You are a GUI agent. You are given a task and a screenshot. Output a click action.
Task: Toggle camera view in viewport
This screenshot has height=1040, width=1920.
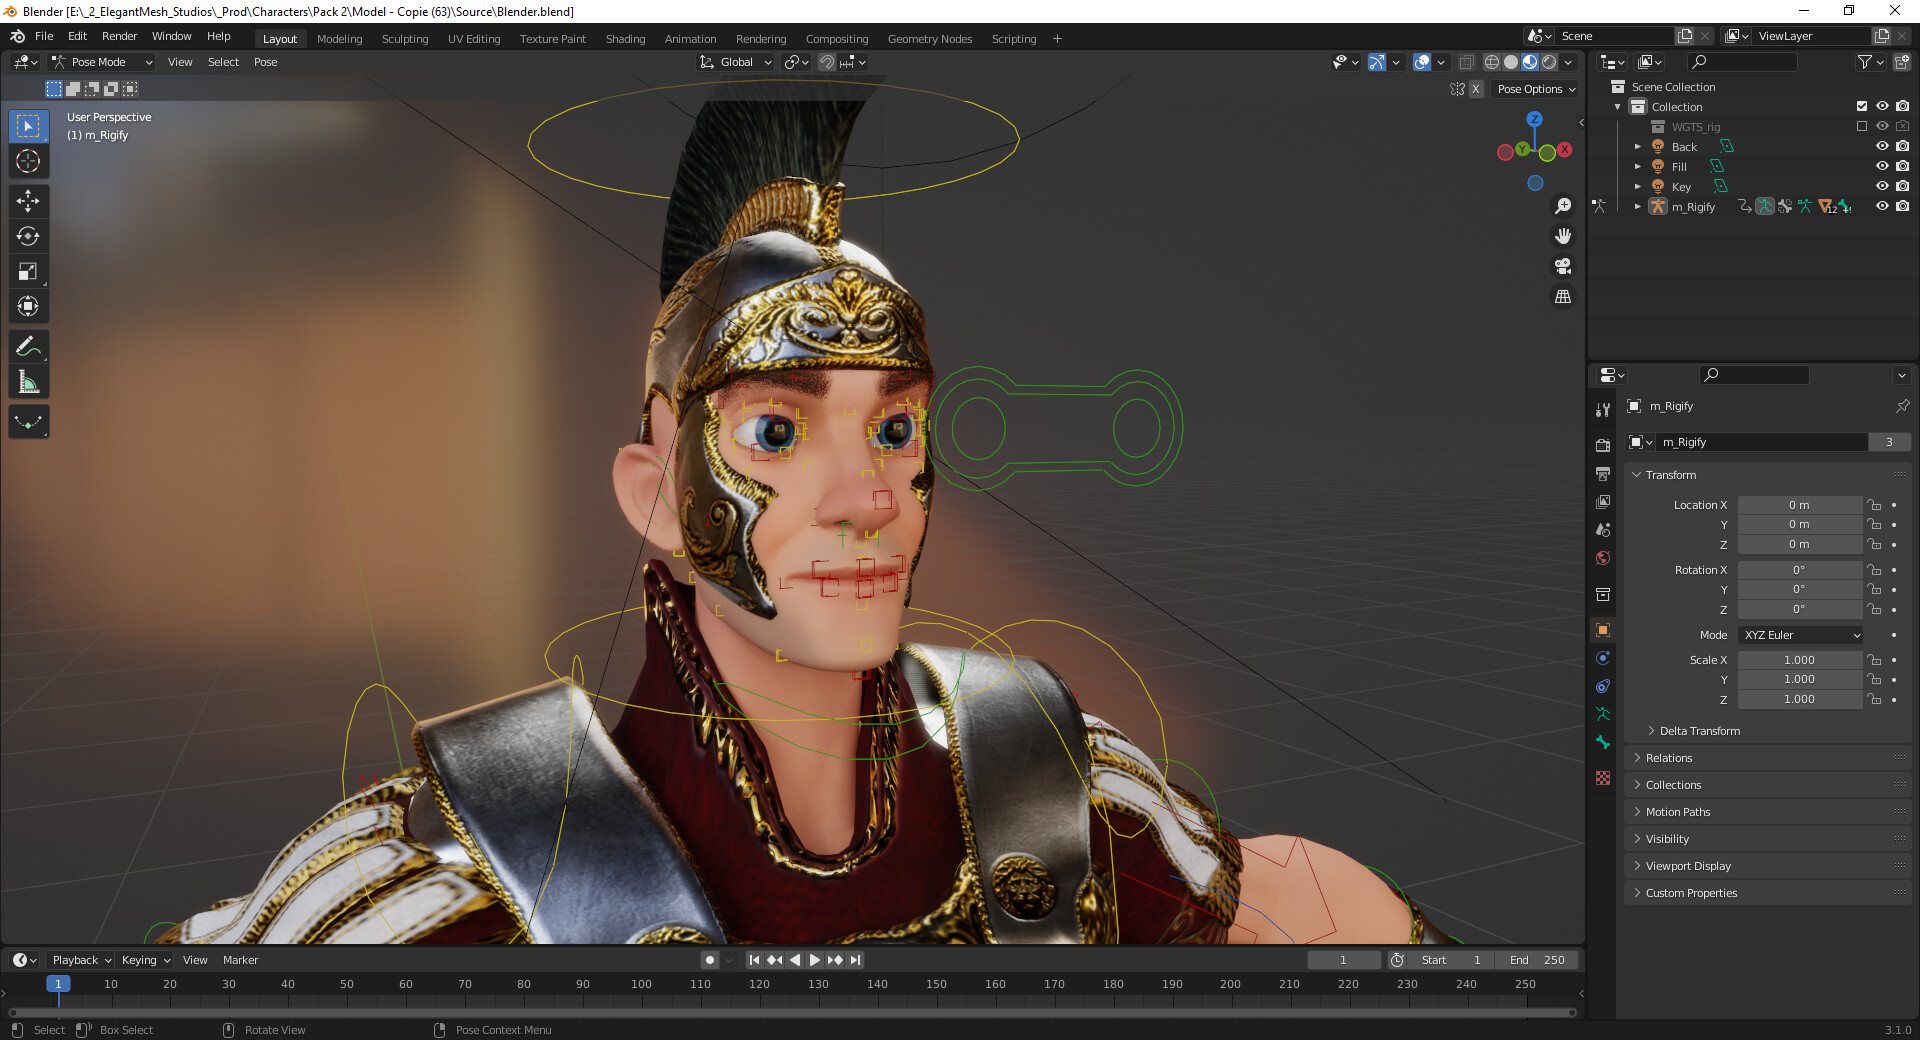[1562, 267]
